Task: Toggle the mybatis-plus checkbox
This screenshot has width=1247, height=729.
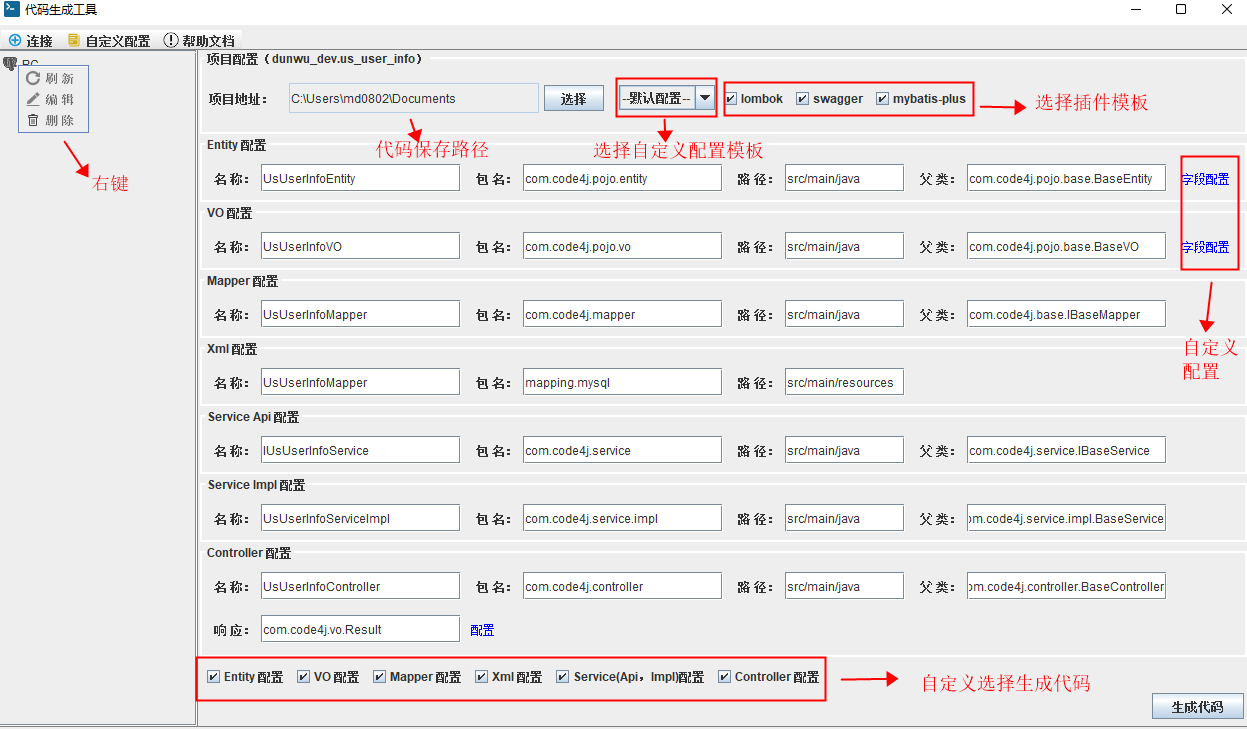Action: [882, 99]
